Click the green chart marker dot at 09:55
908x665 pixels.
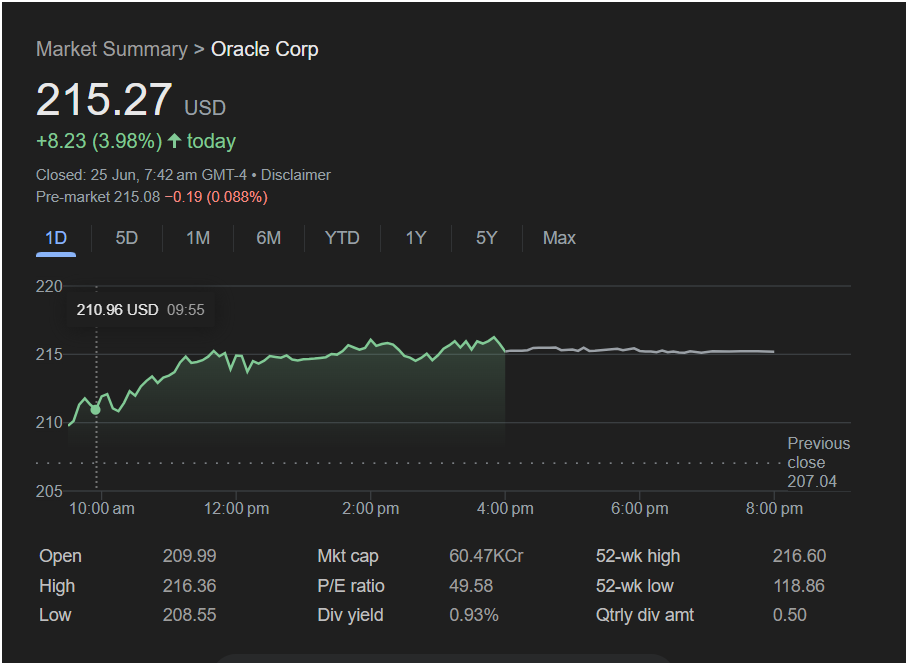click(x=96, y=410)
